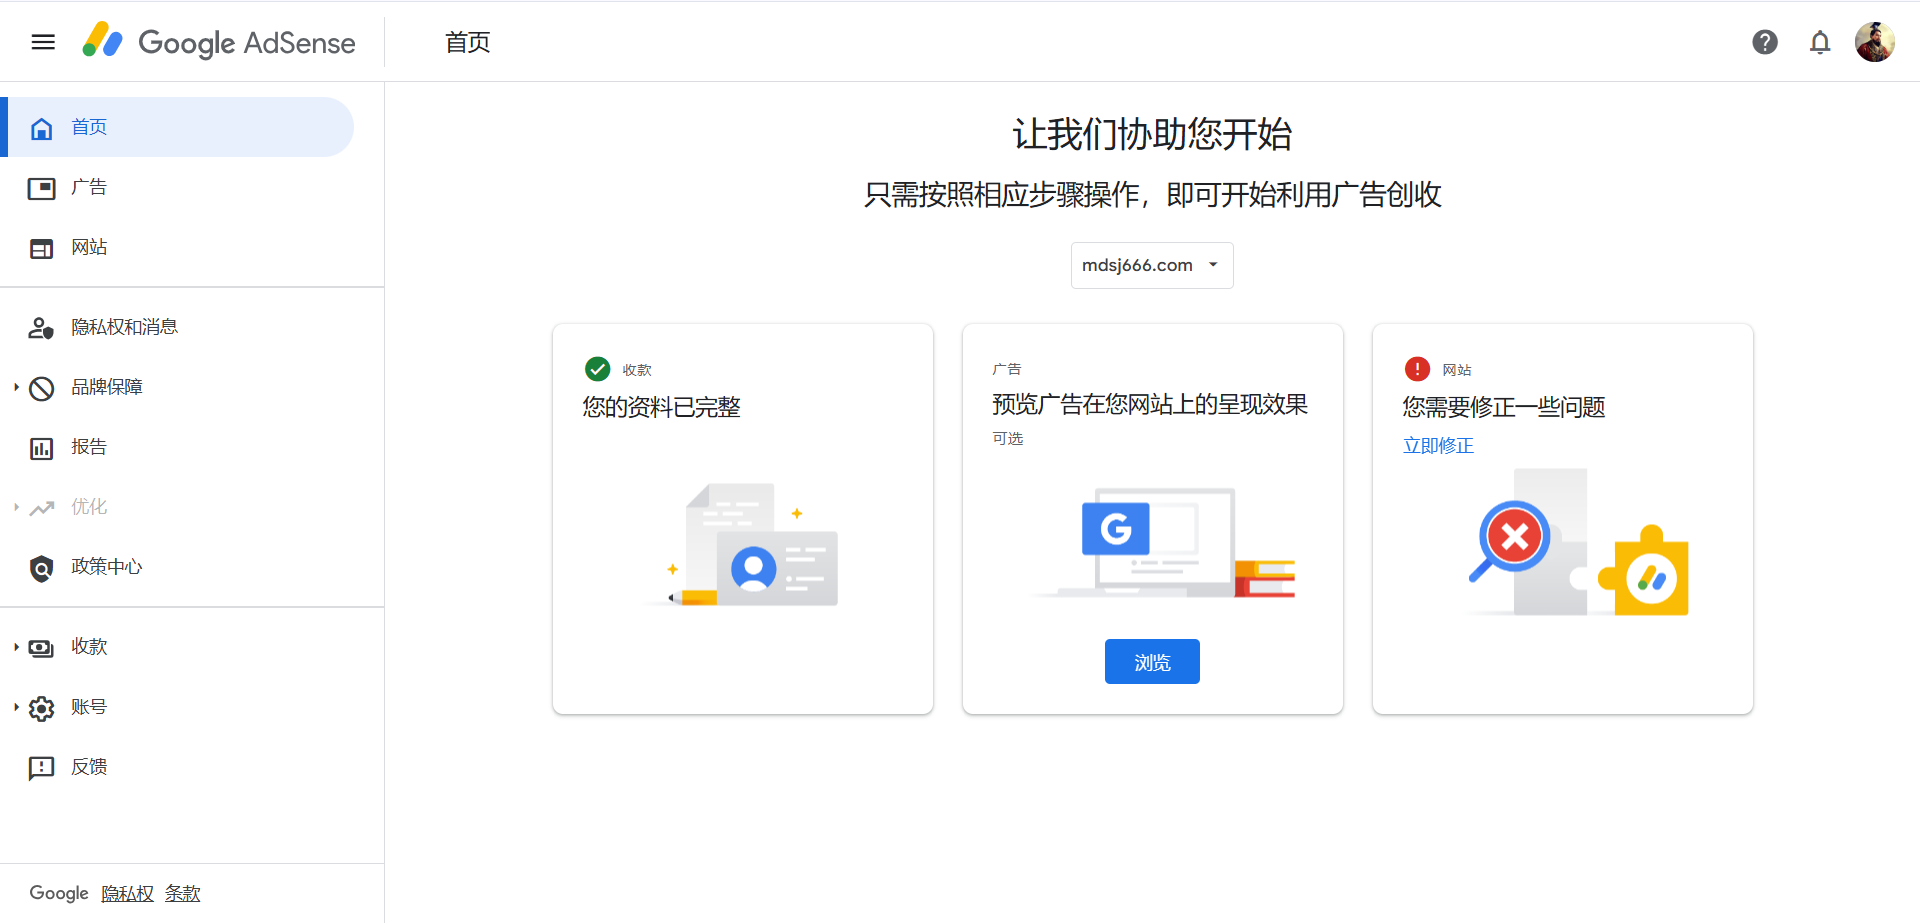Image resolution: width=1920 pixels, height=923 pixels.
Task: Click the 政策中心 shield icon
Action: (x=41, y=568)
